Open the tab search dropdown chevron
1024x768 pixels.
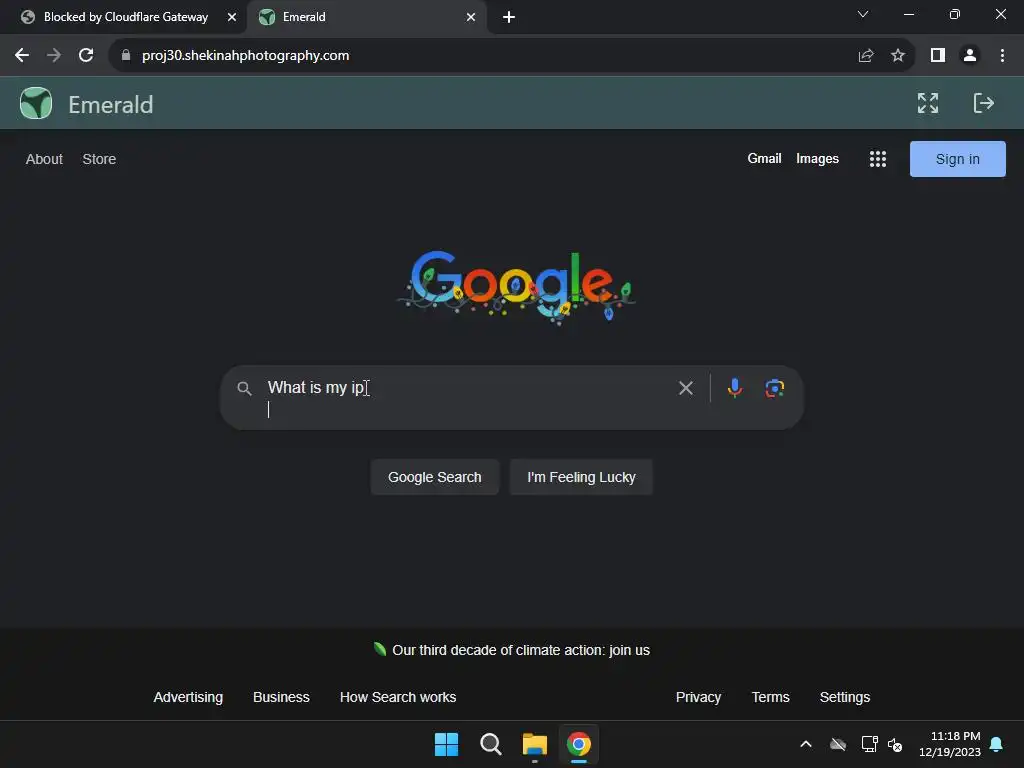click(x=863, y=14)
